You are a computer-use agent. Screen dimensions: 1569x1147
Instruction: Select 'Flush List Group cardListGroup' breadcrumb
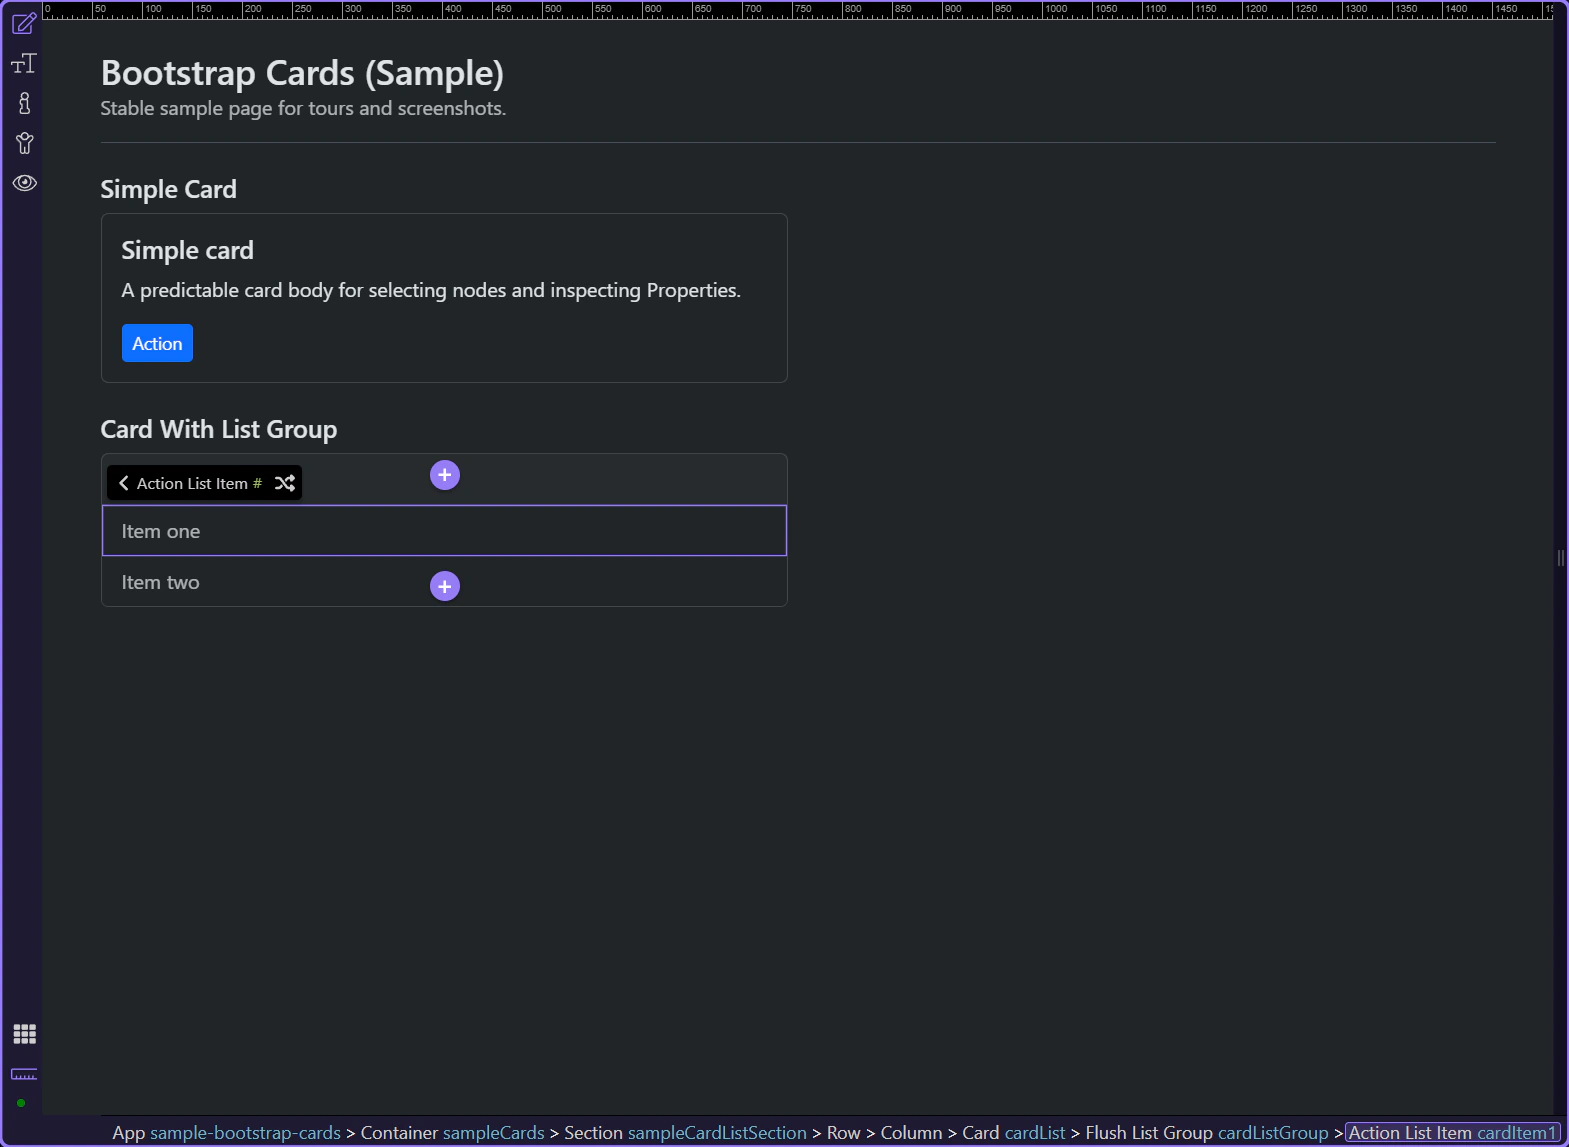(1206, 1133)
